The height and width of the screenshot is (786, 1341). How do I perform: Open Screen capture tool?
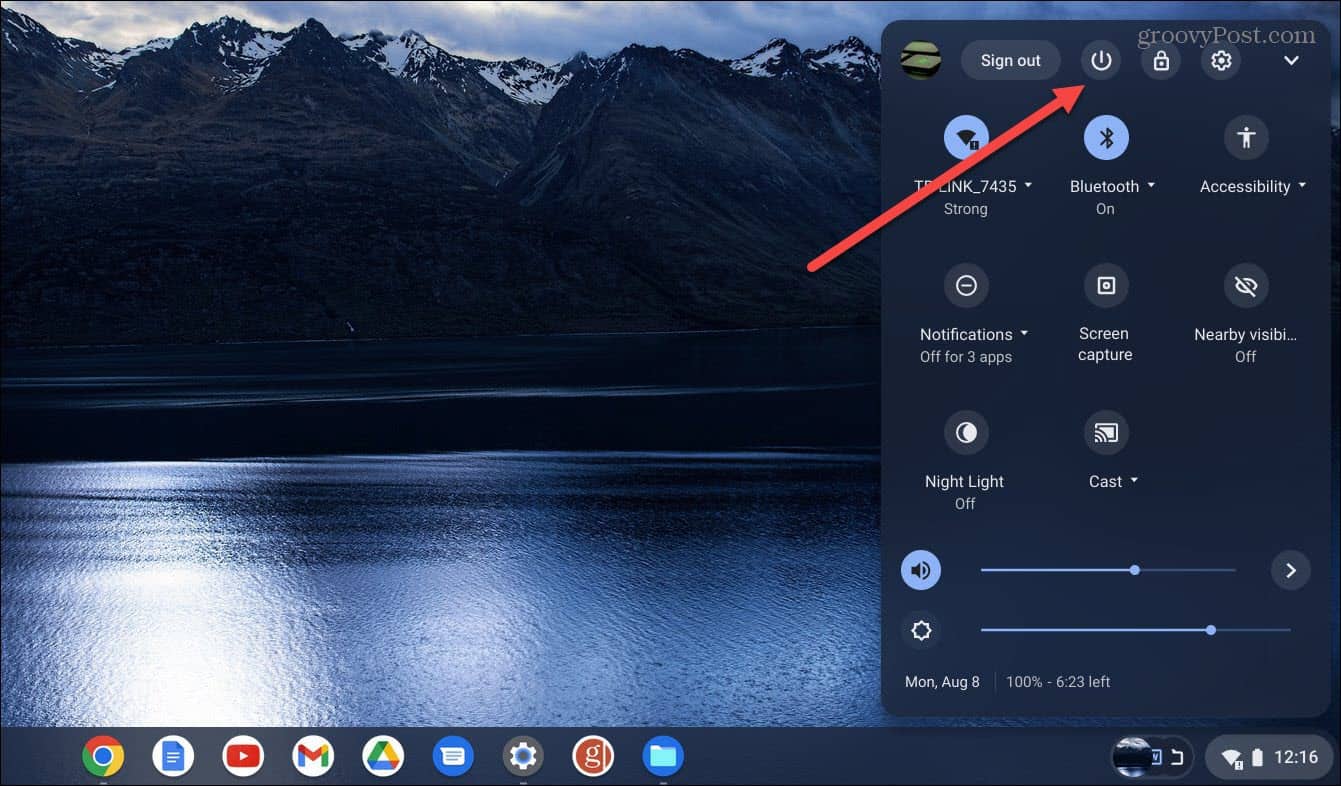[x=1105, y=285]
